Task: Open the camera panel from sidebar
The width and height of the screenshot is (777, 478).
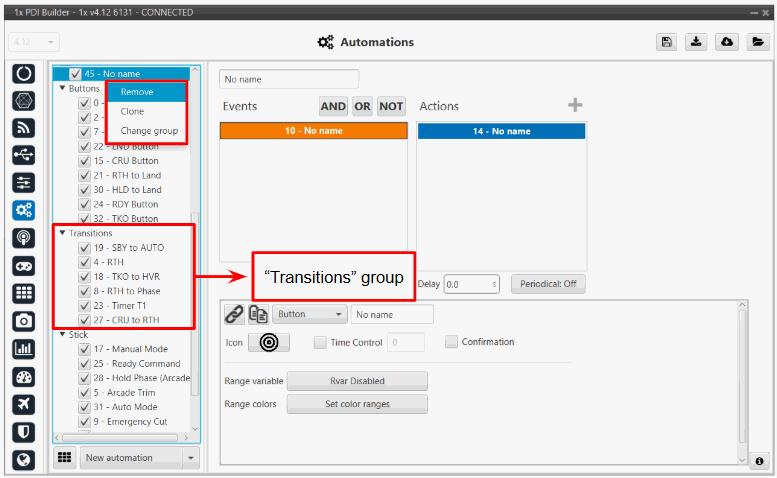Action: [25, 321]
